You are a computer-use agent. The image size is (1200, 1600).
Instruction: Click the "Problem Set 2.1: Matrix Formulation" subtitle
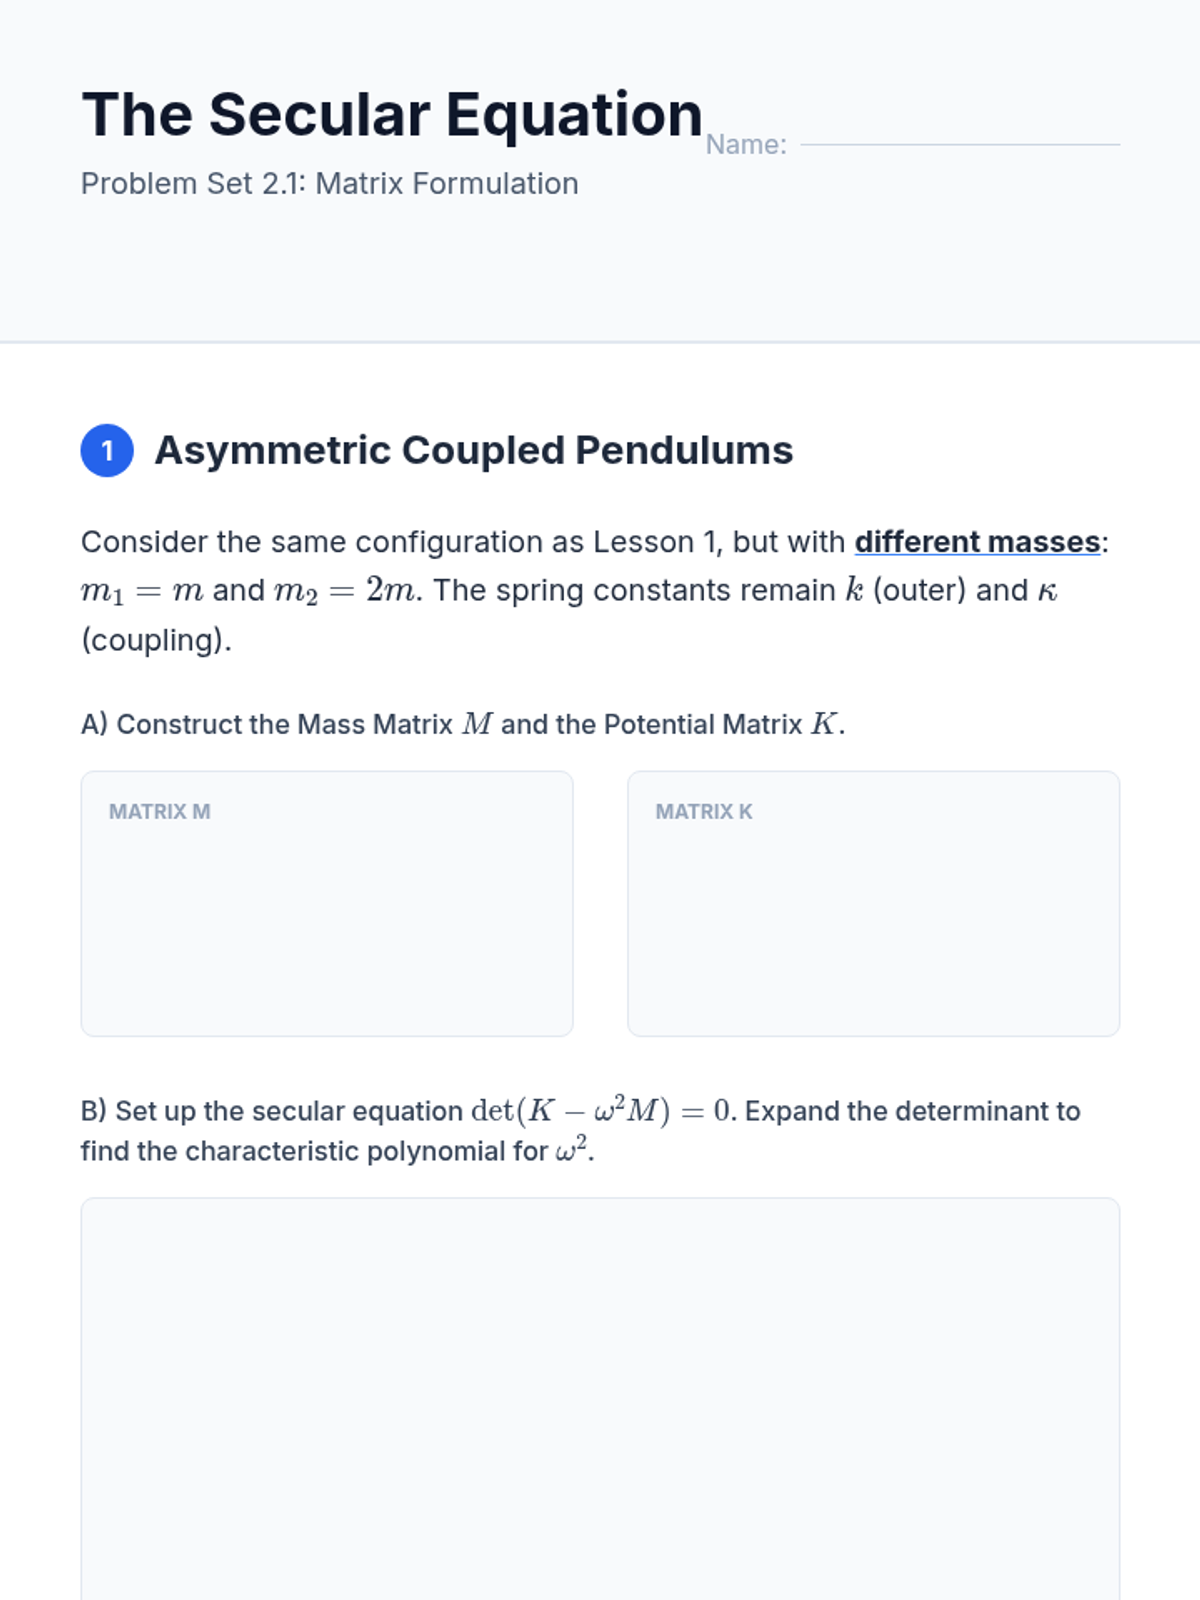[x=330, y=184]
